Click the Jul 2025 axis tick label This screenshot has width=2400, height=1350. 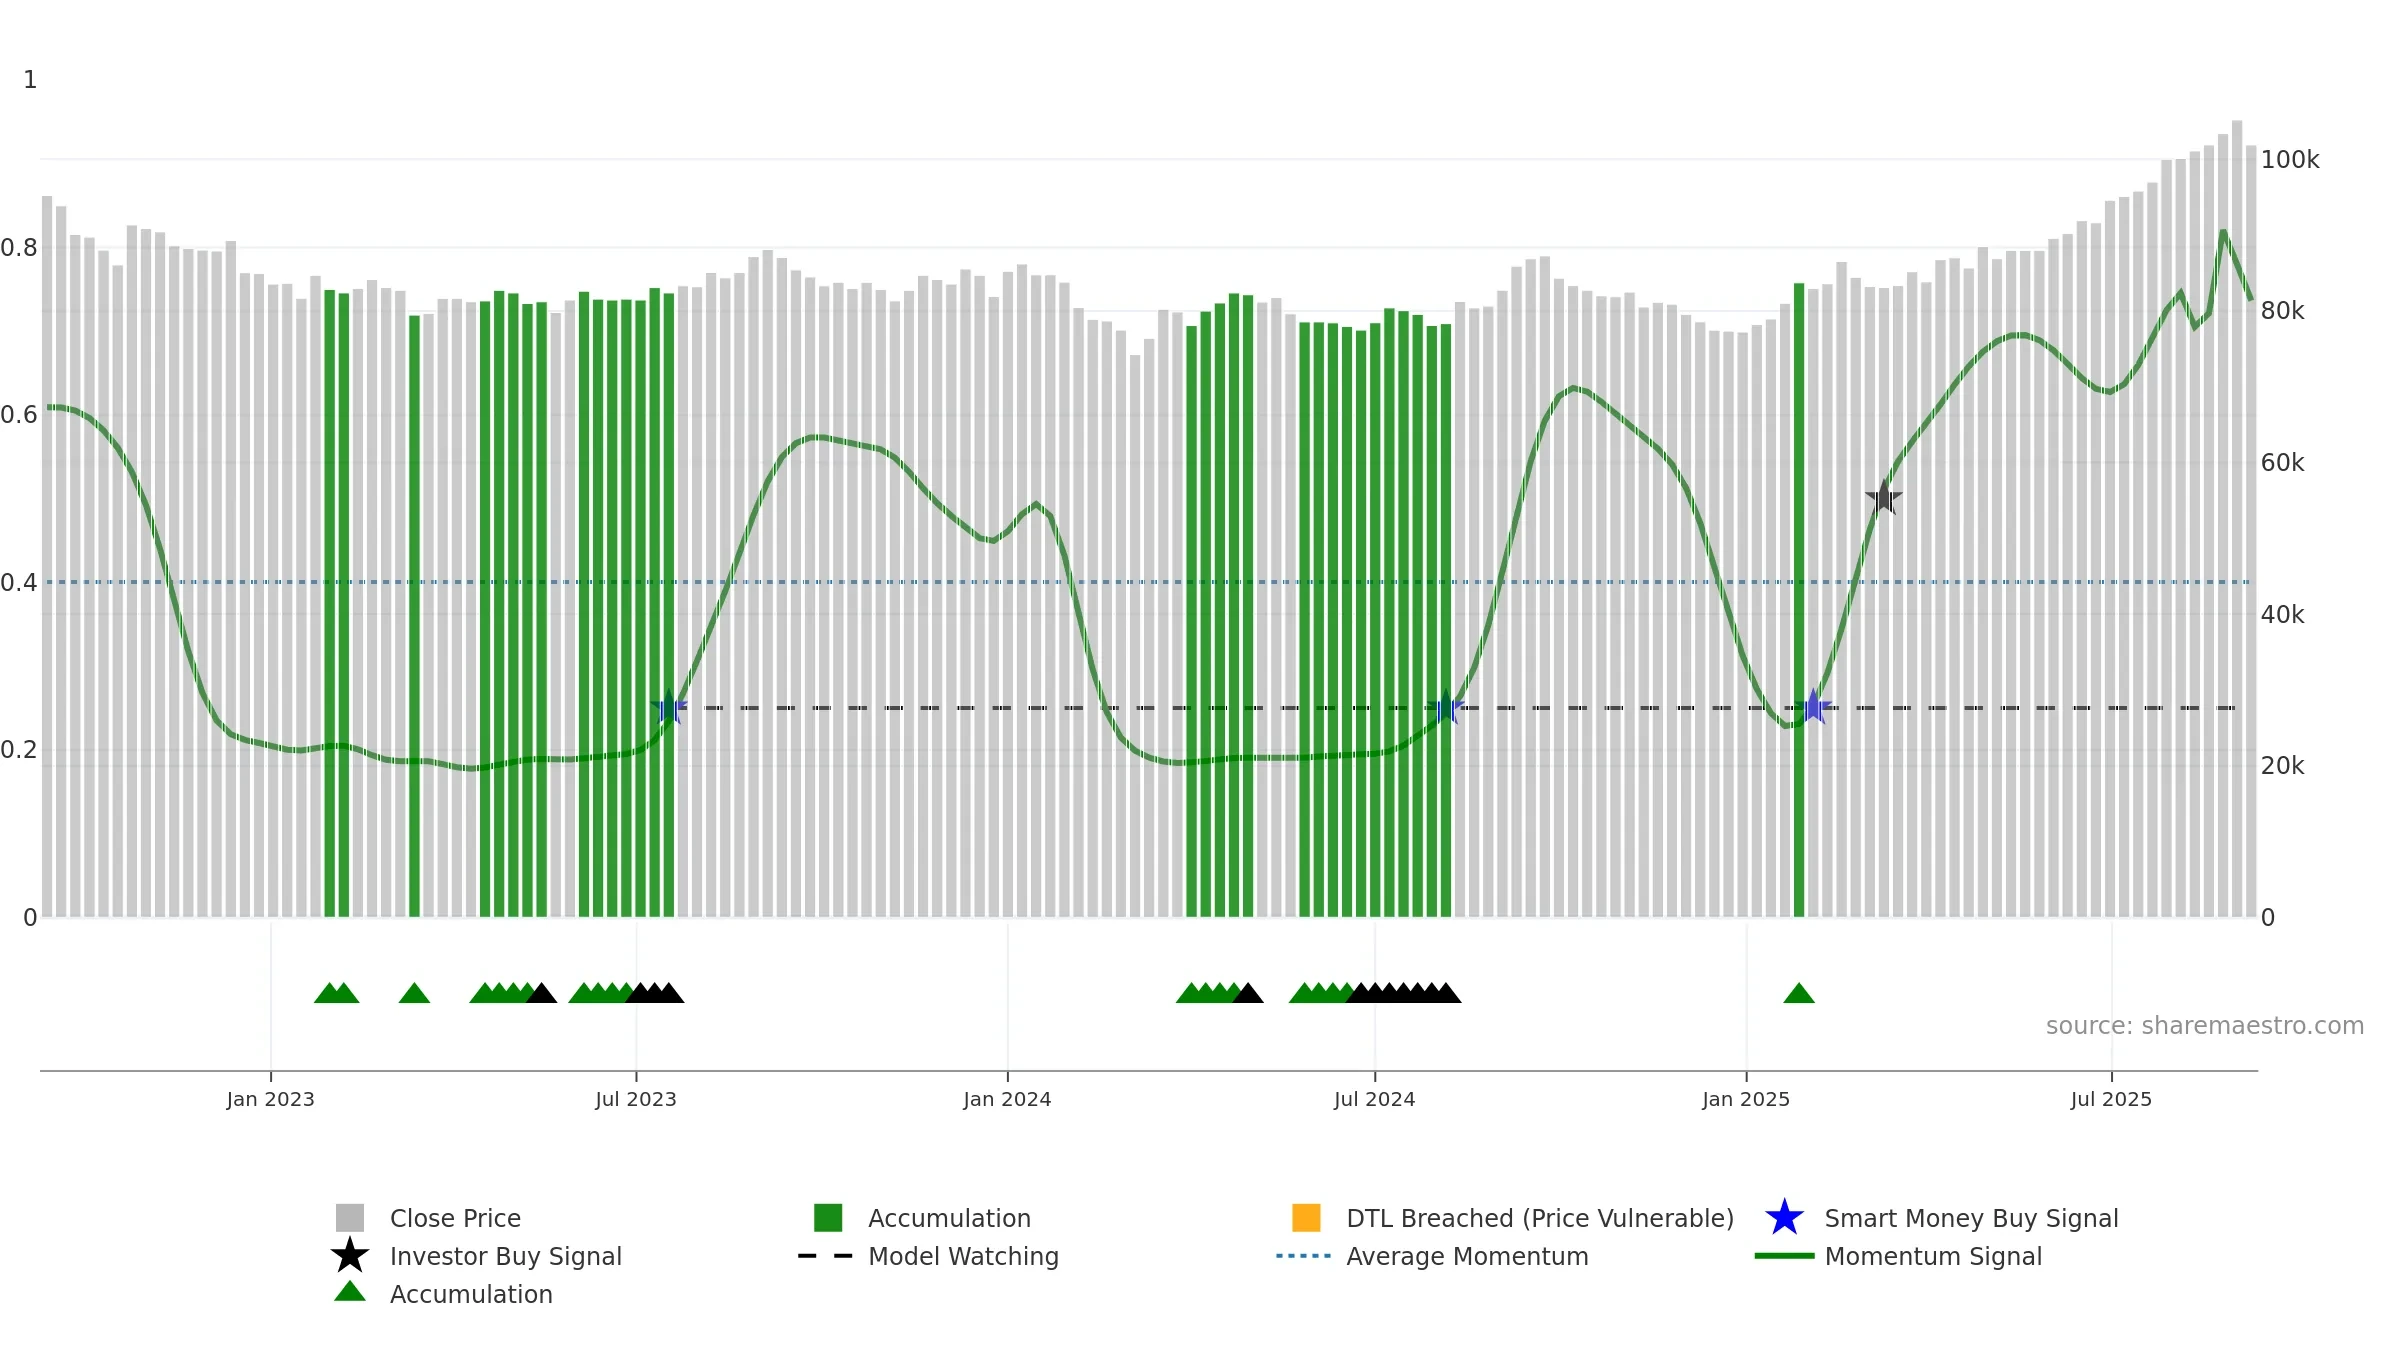2111,1100
